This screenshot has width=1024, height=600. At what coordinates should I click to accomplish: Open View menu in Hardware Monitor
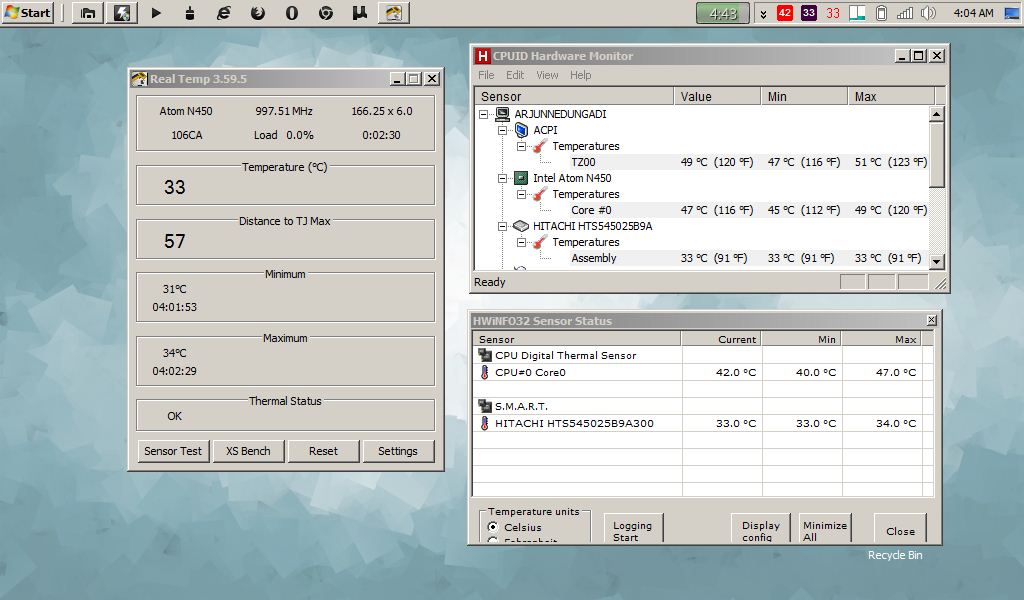coord(547,75)
